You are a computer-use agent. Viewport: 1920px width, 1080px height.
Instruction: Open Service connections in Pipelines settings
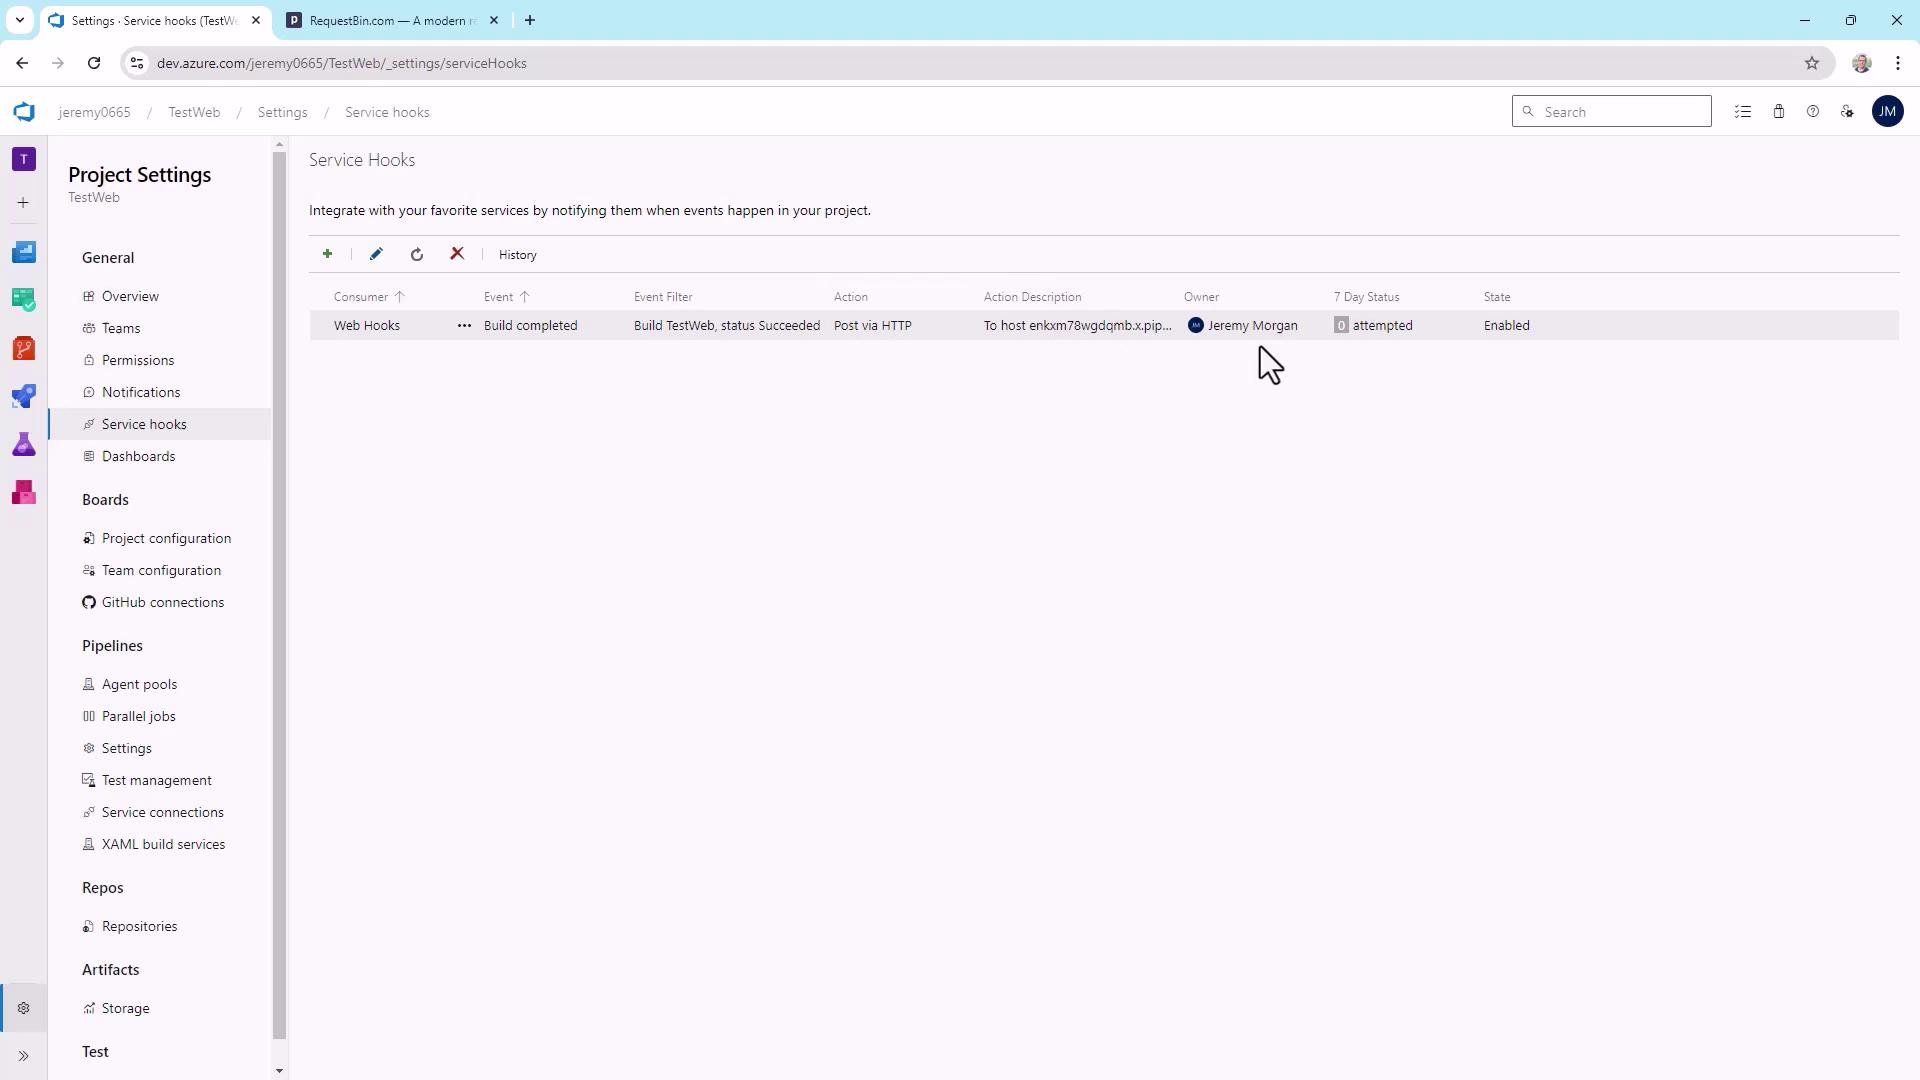[162, 812]
